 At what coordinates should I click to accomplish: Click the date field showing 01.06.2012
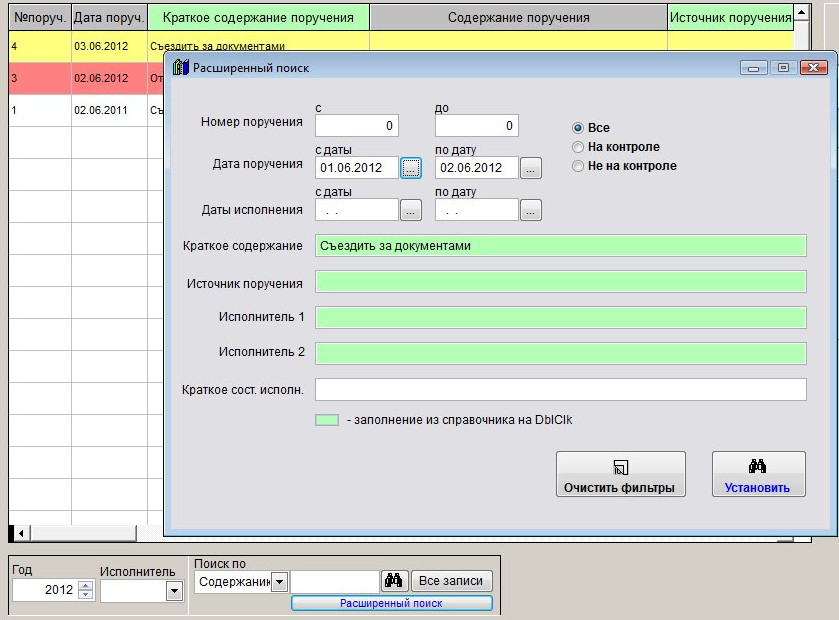[x=357, y=168]
